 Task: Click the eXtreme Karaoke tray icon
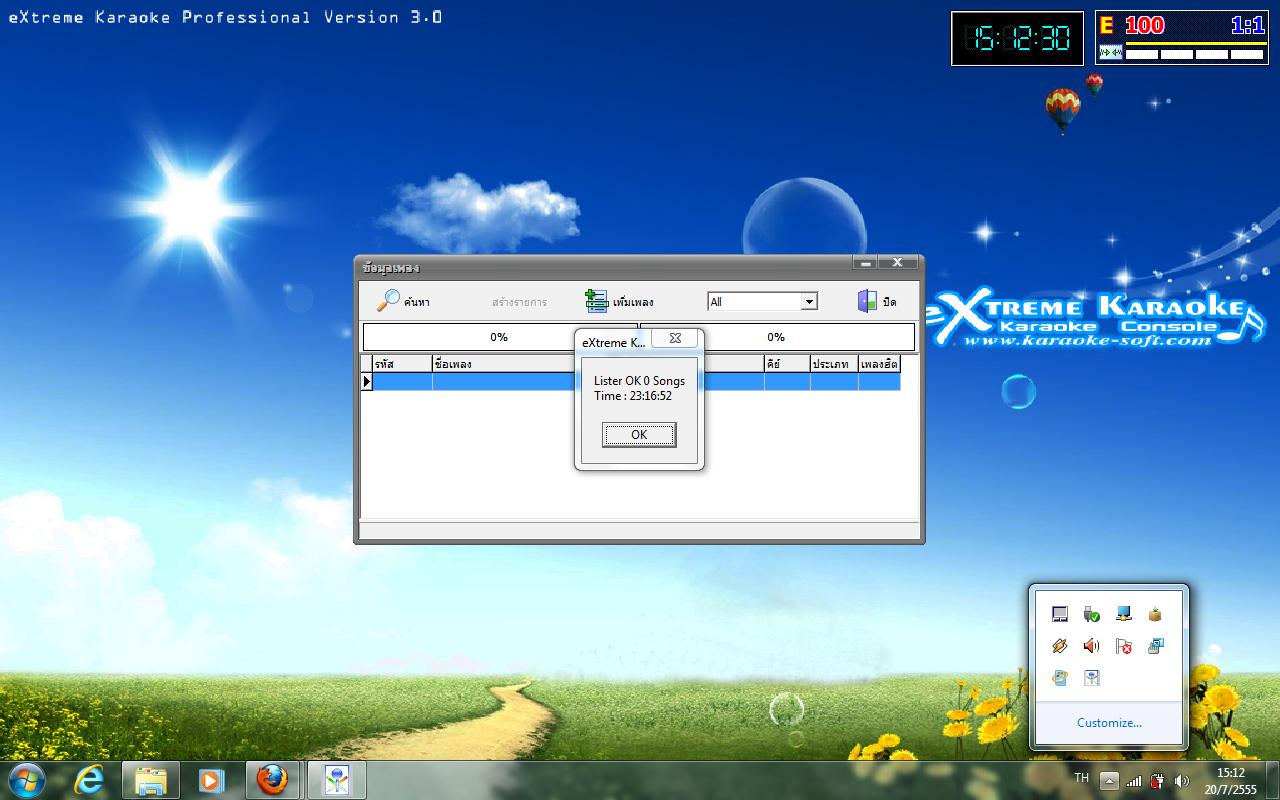coord(1092,678)
